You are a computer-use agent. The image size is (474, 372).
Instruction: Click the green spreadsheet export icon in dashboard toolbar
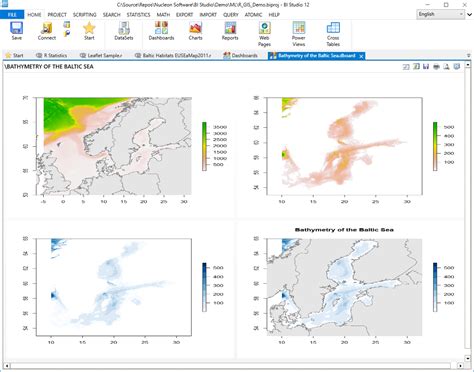(x=416, y=67)
